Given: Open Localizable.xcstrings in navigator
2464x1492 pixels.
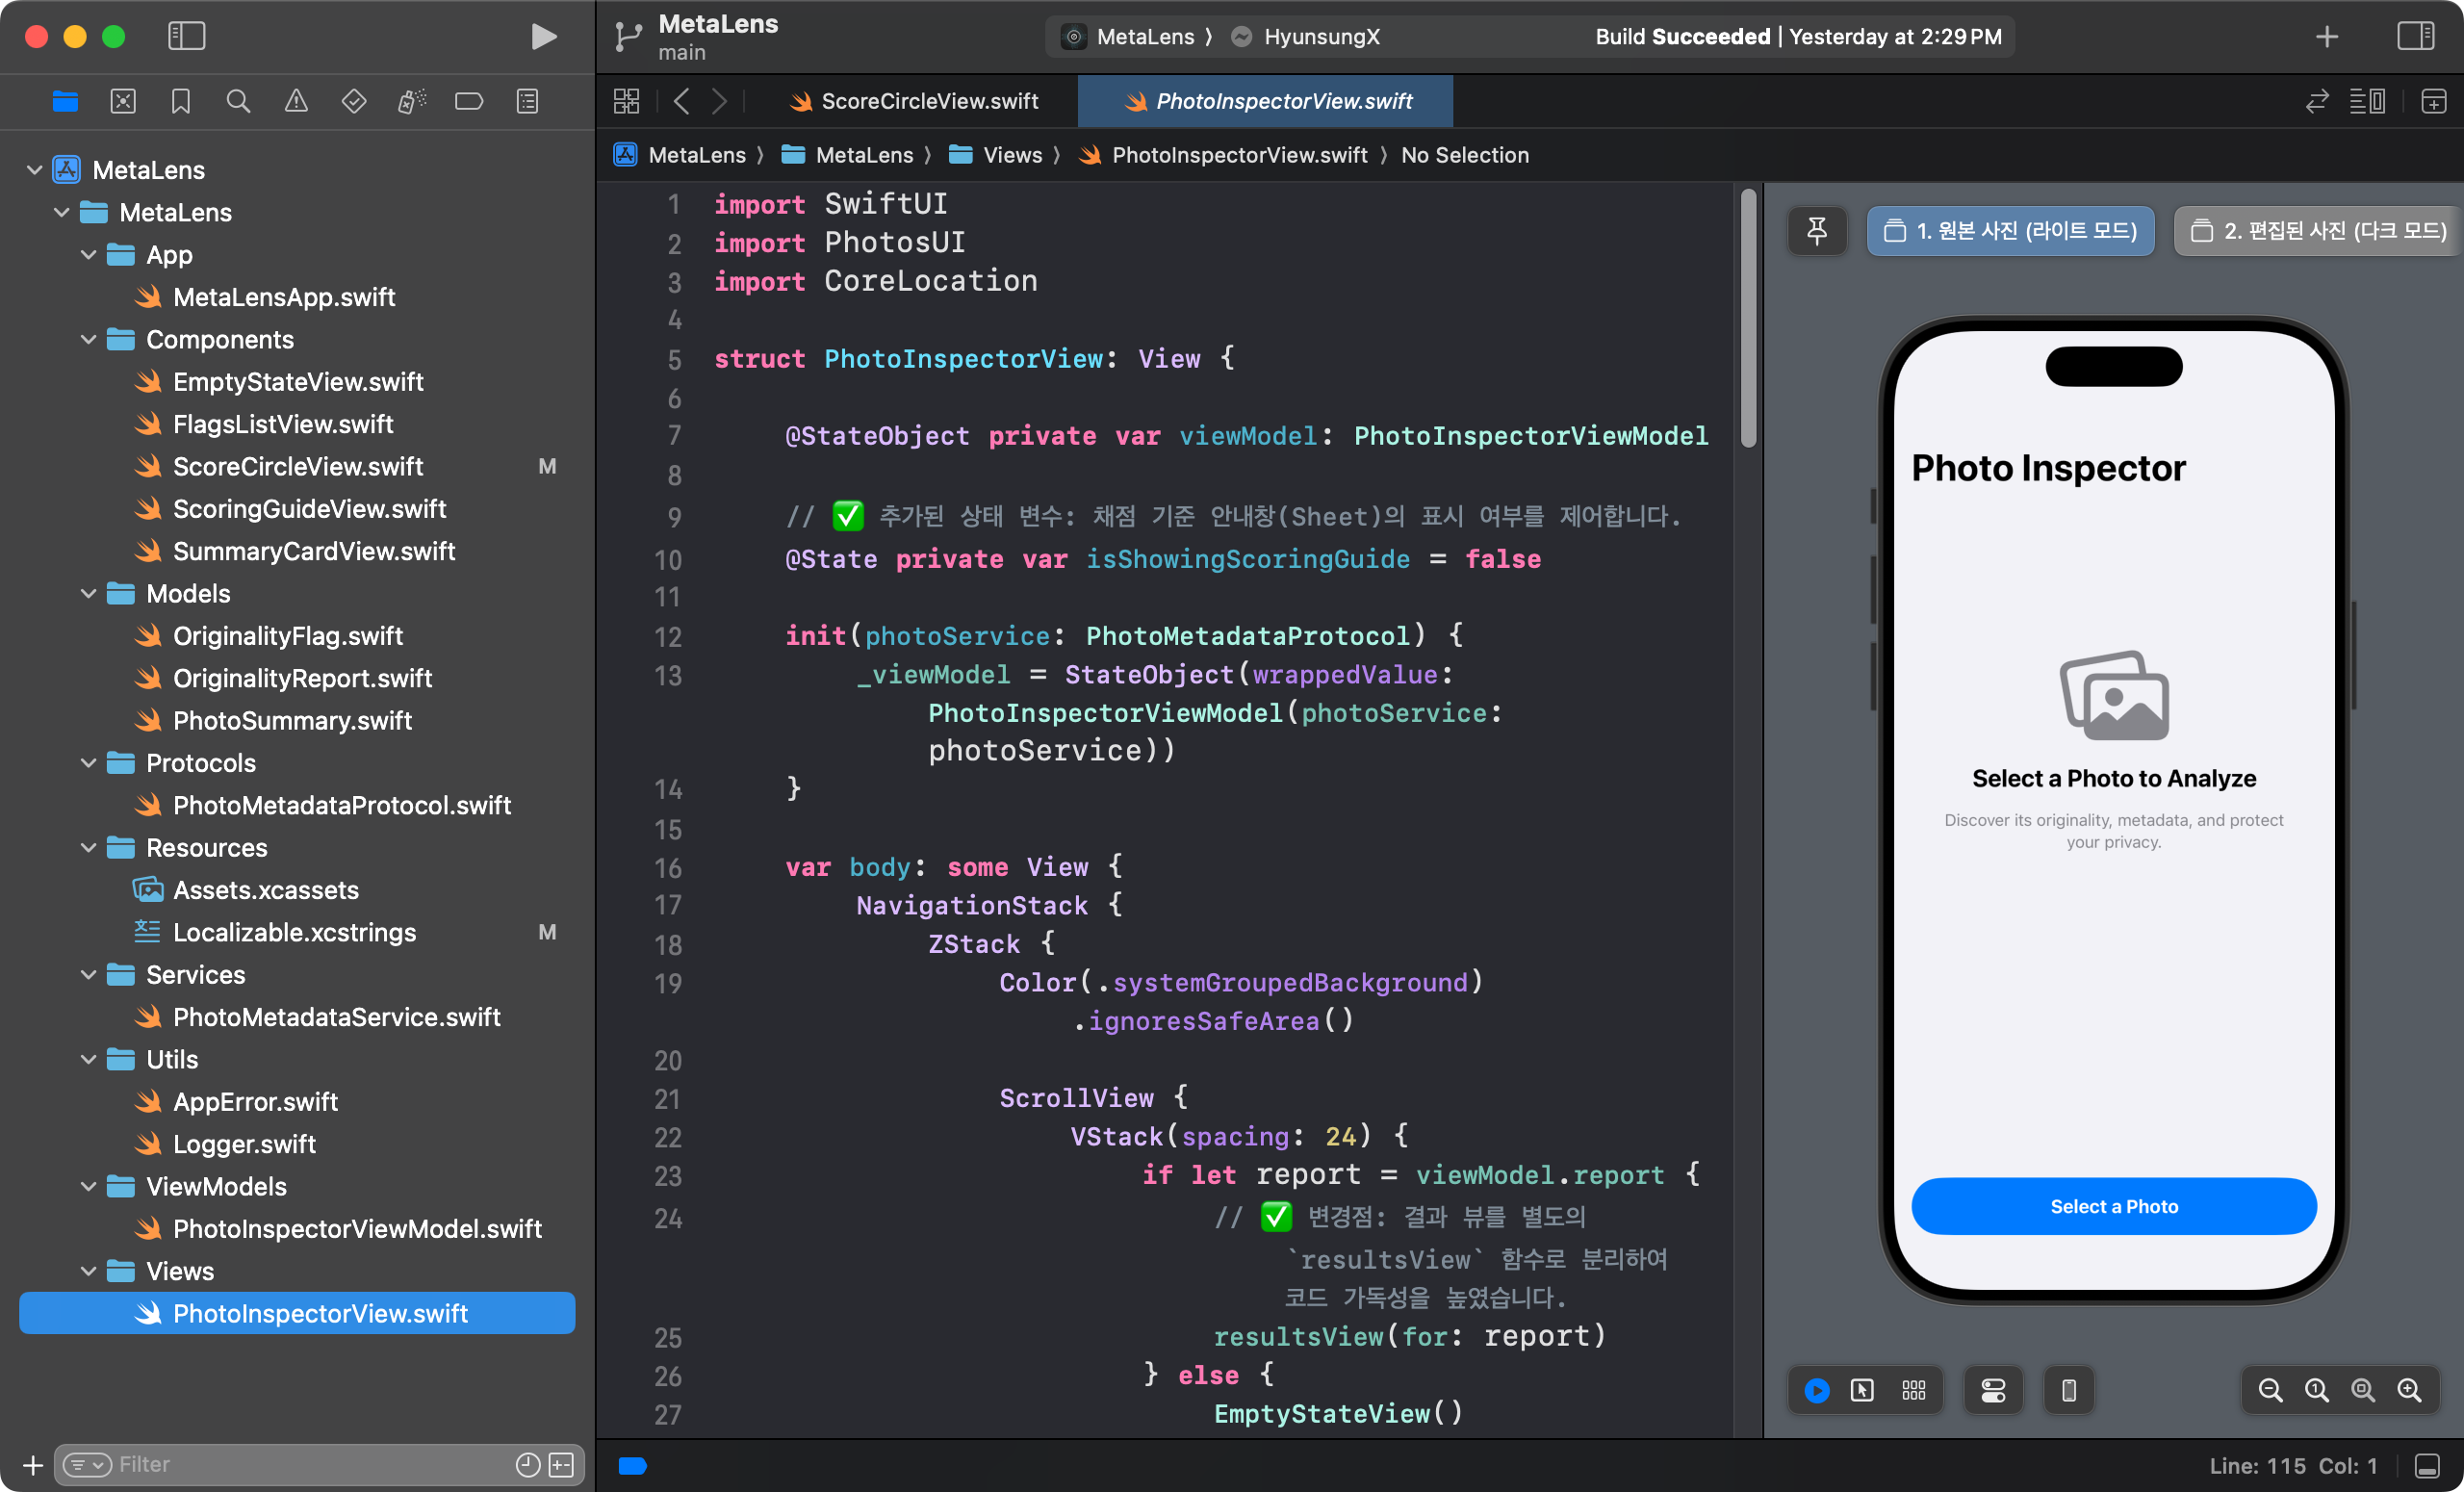Looking at the screenshot, I should tap(294, 932).
